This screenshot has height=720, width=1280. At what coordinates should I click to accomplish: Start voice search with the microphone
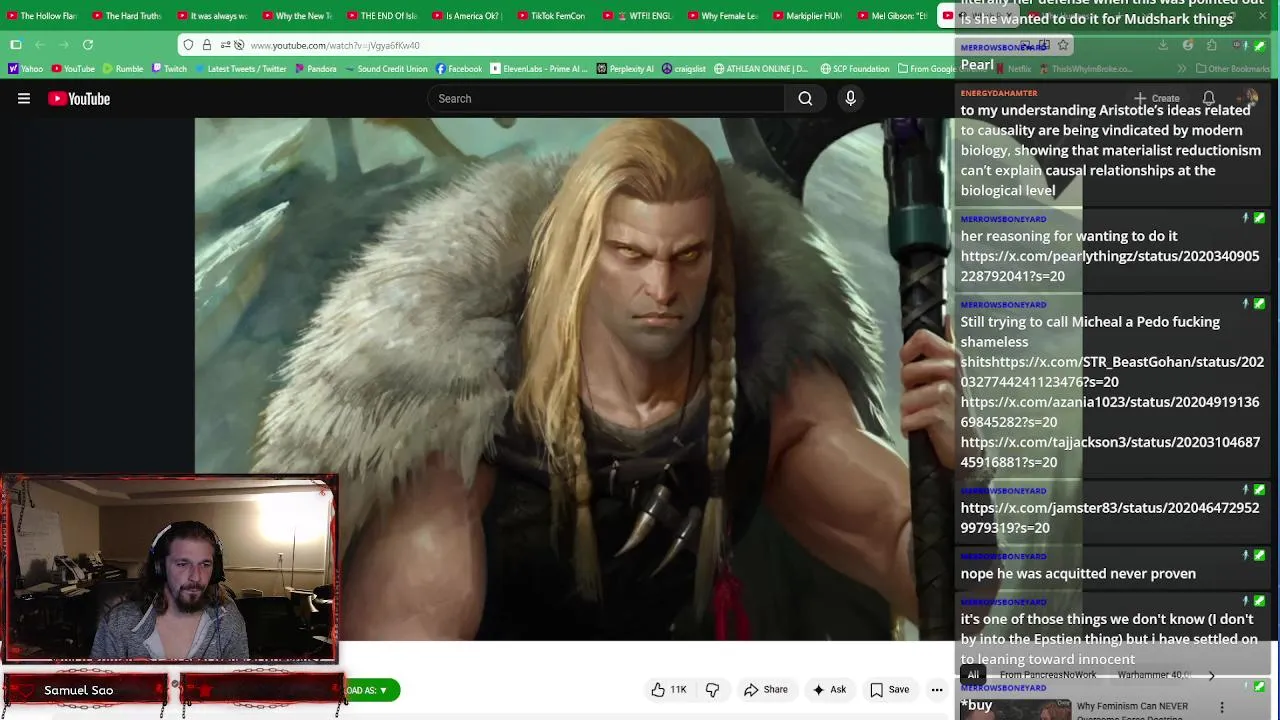tap(850, 98)
